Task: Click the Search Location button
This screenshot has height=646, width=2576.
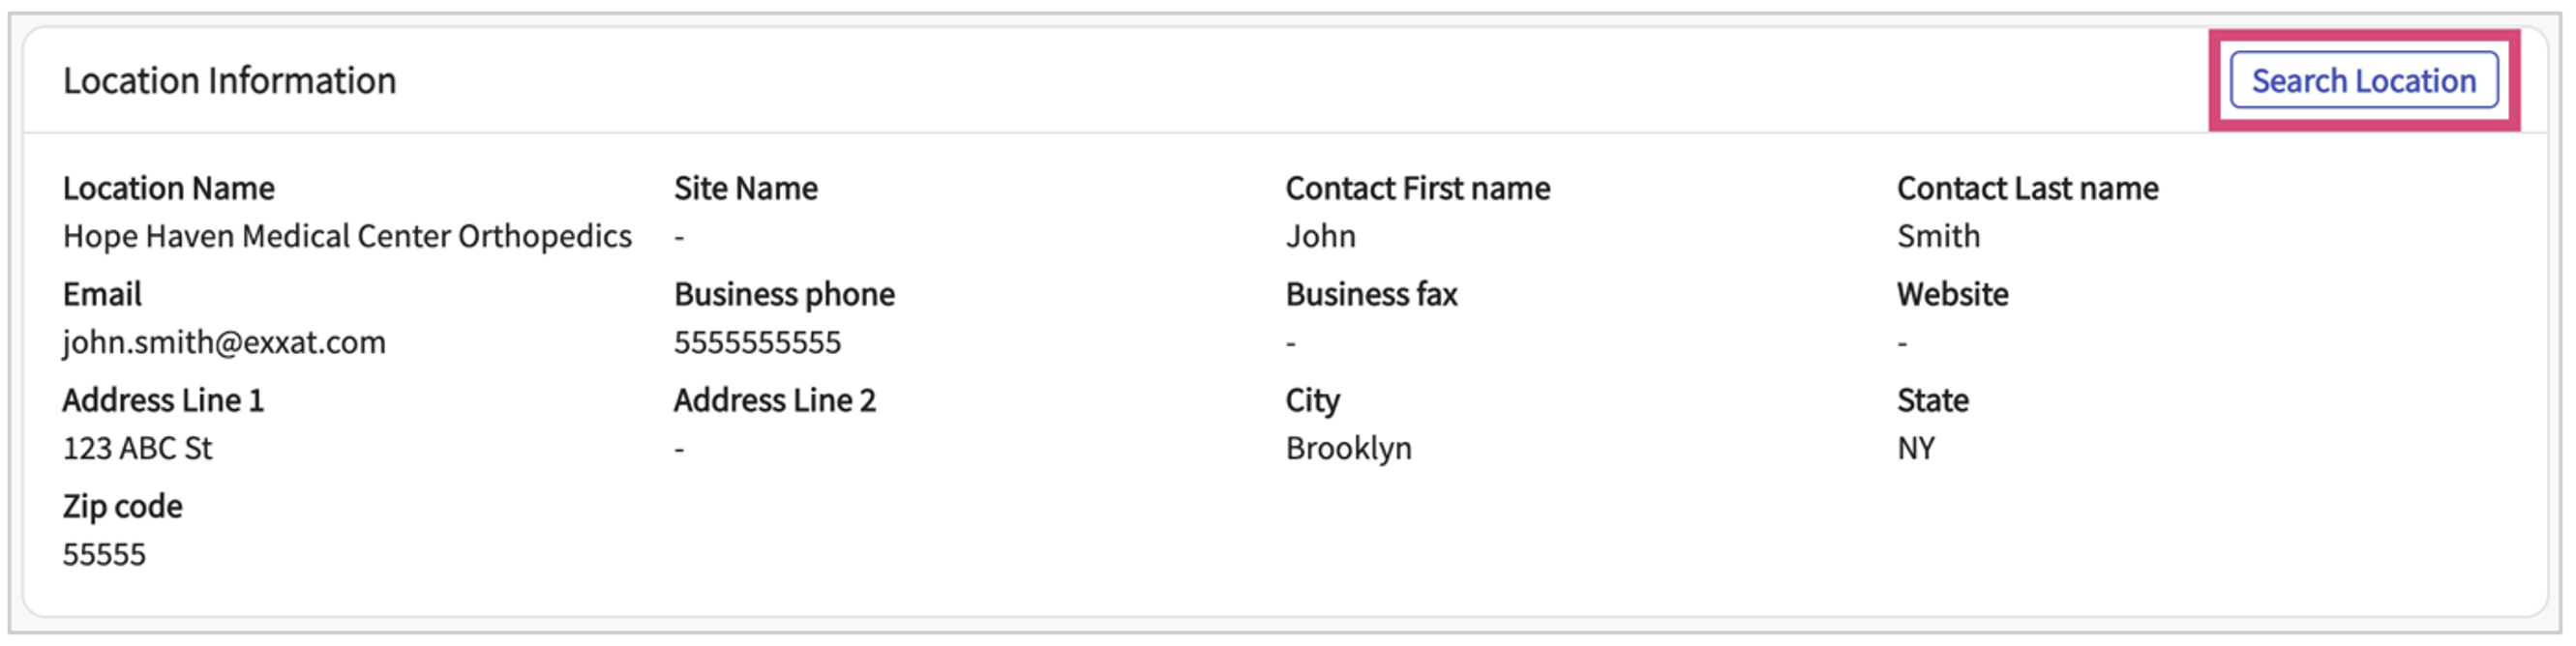Action: [x=2363, y=80]
